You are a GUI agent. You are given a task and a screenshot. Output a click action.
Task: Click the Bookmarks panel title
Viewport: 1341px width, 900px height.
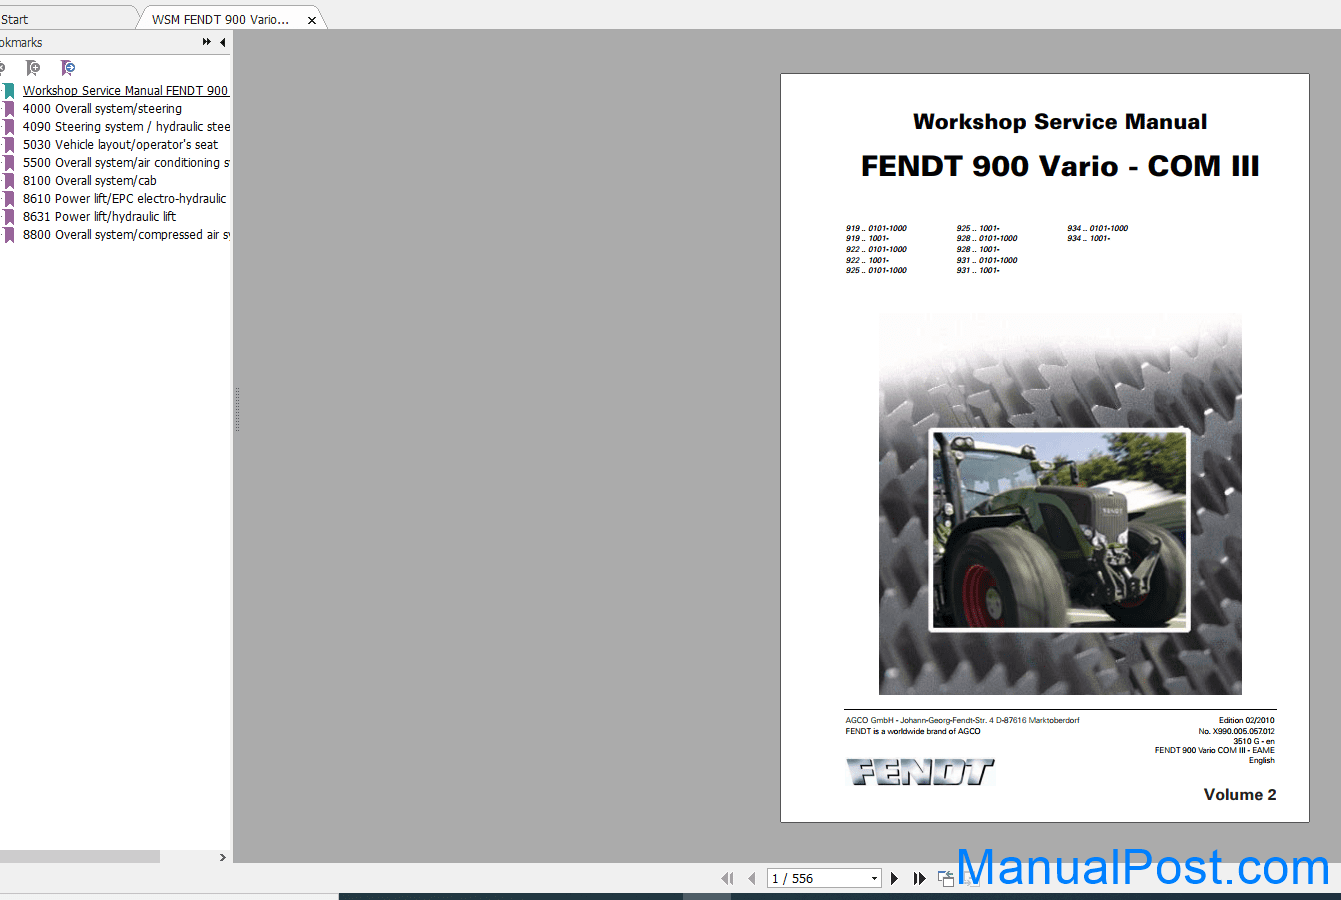21,42
